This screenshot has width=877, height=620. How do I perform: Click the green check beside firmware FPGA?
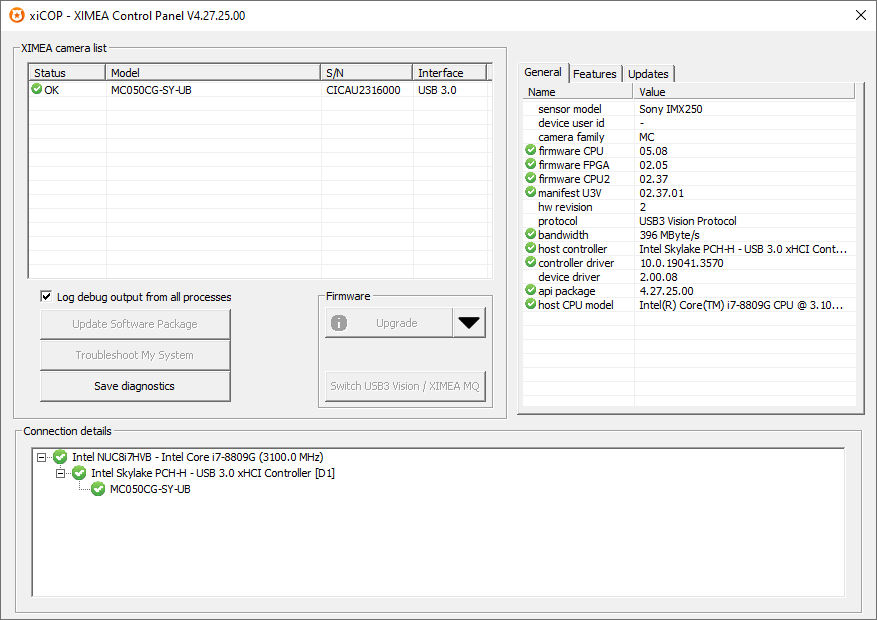pos(531,164)
